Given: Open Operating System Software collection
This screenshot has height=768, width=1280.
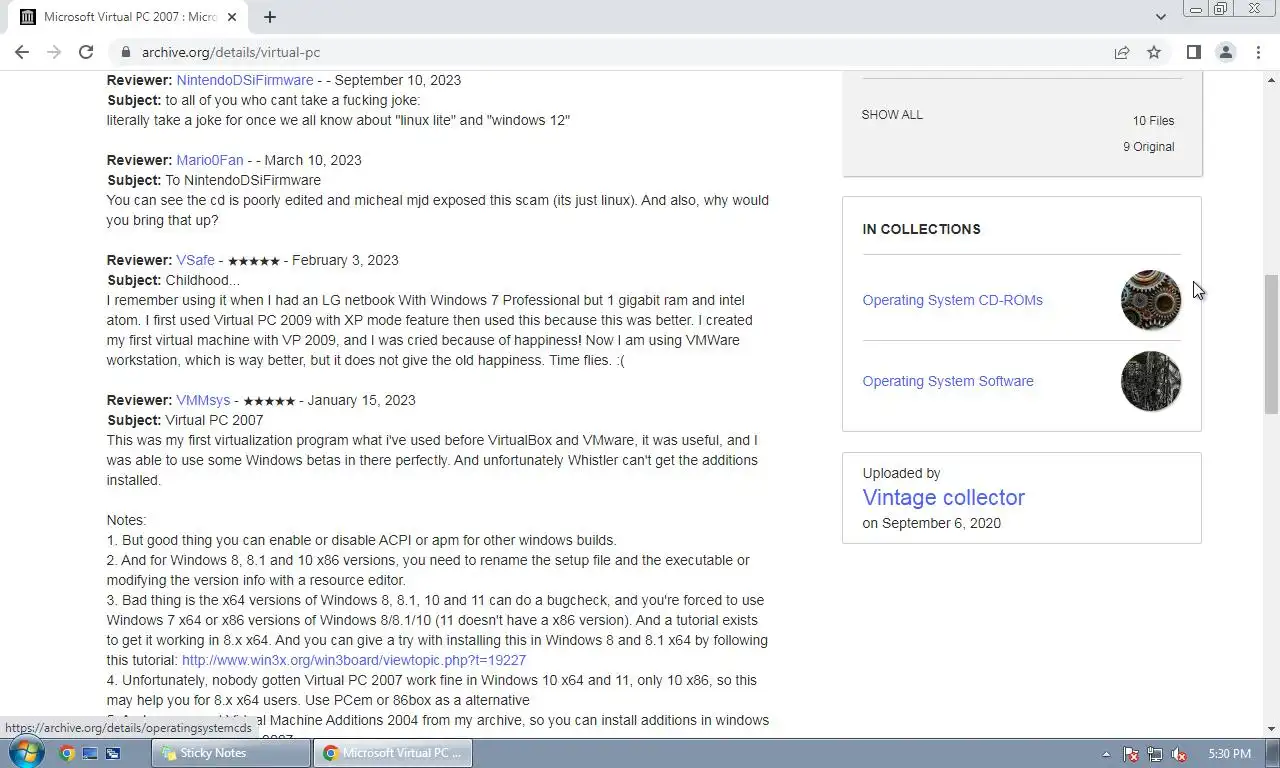Looking at the screenshot, I should coord(948,381).
